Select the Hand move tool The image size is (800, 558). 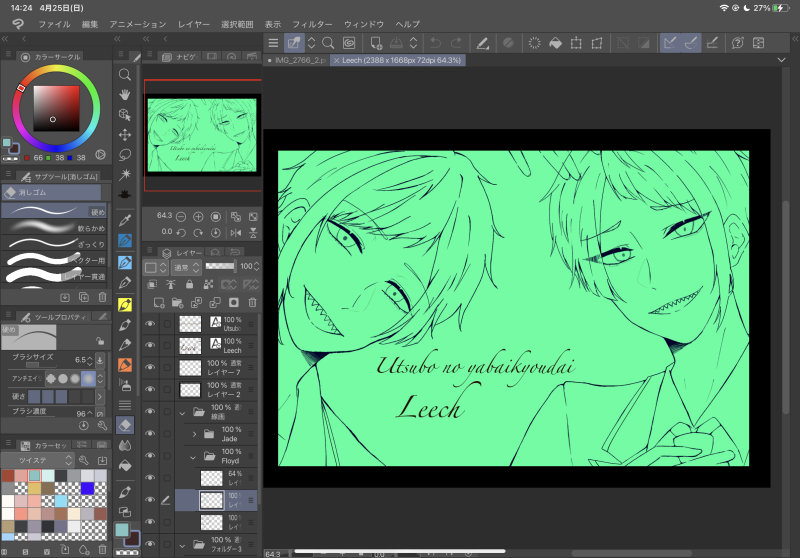pos(124,94)
